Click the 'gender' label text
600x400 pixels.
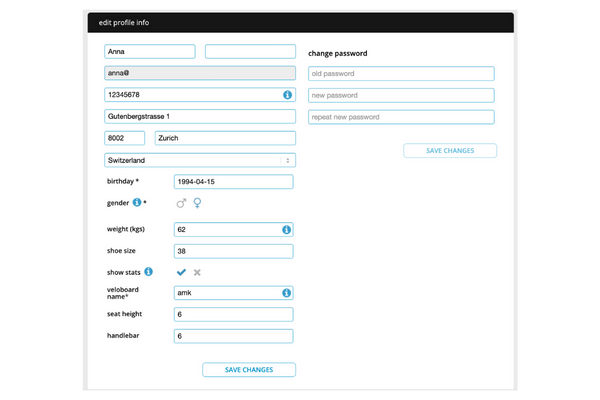(118, 203)
